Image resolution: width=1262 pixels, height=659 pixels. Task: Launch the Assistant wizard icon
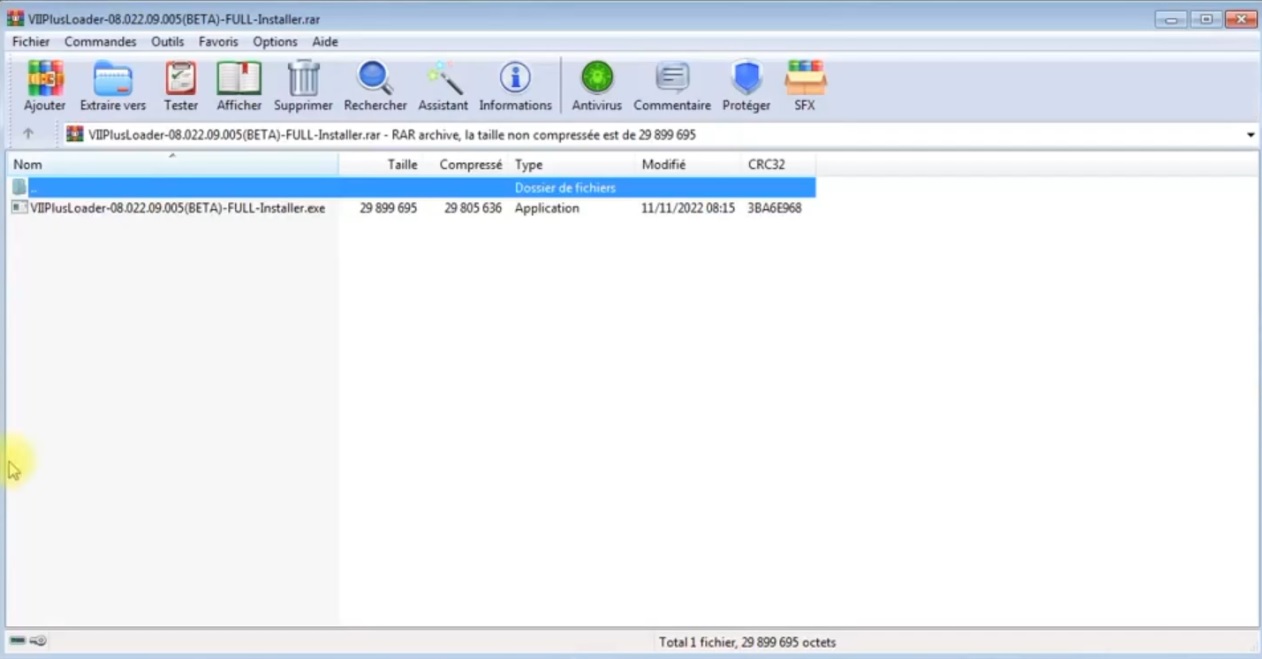(x=442, y=85)
